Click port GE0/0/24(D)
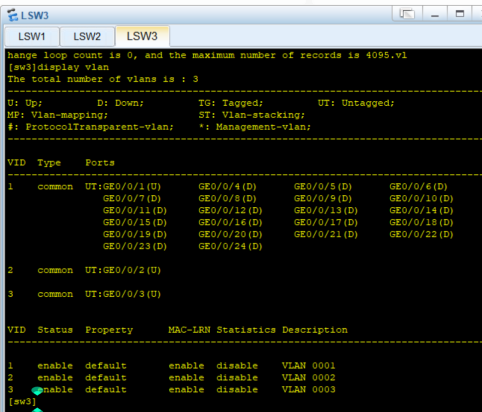This screenshot has height=412, width=482. click(x=230, y=247)
